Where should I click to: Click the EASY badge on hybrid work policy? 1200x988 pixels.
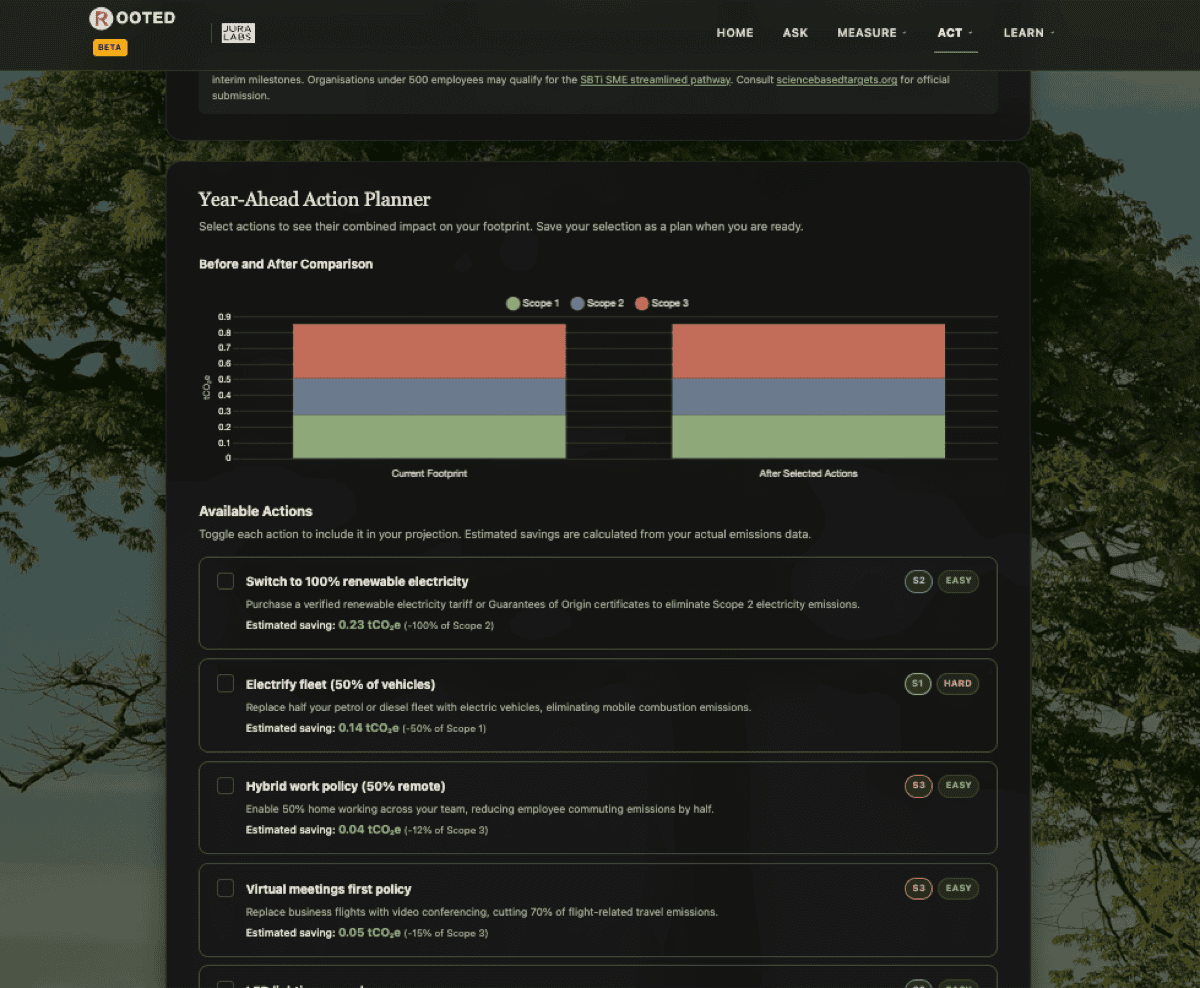pos(958,786)
